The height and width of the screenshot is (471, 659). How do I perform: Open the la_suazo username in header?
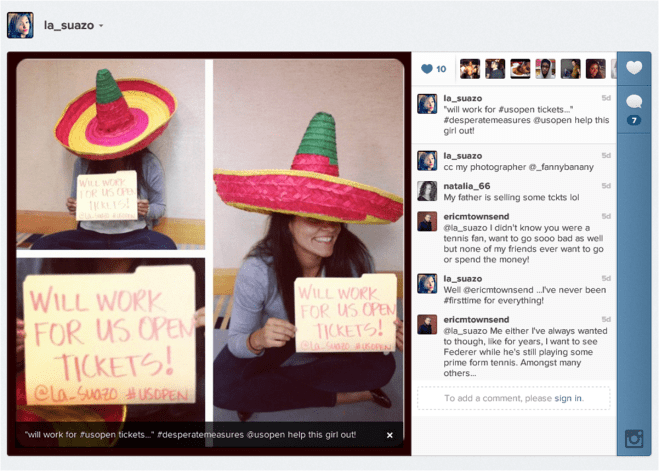pyautogui.click(x=68, y=25)
